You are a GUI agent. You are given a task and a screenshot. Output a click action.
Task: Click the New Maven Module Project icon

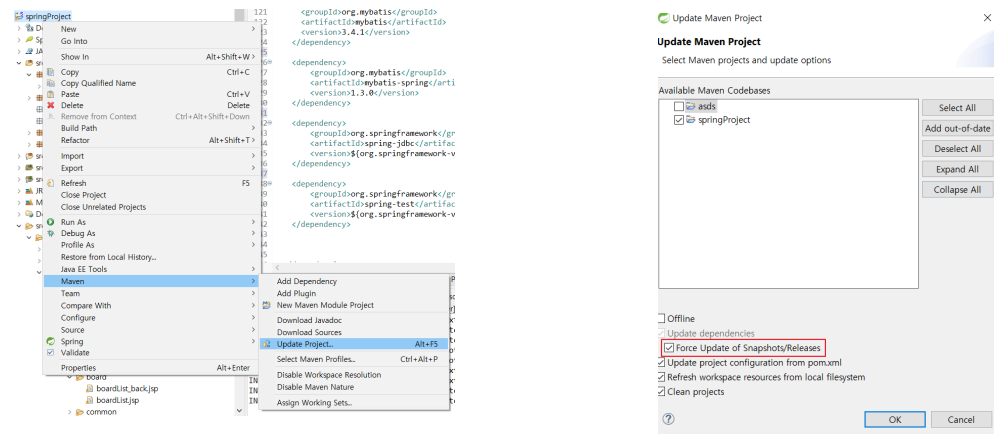(x=267, y=305)
